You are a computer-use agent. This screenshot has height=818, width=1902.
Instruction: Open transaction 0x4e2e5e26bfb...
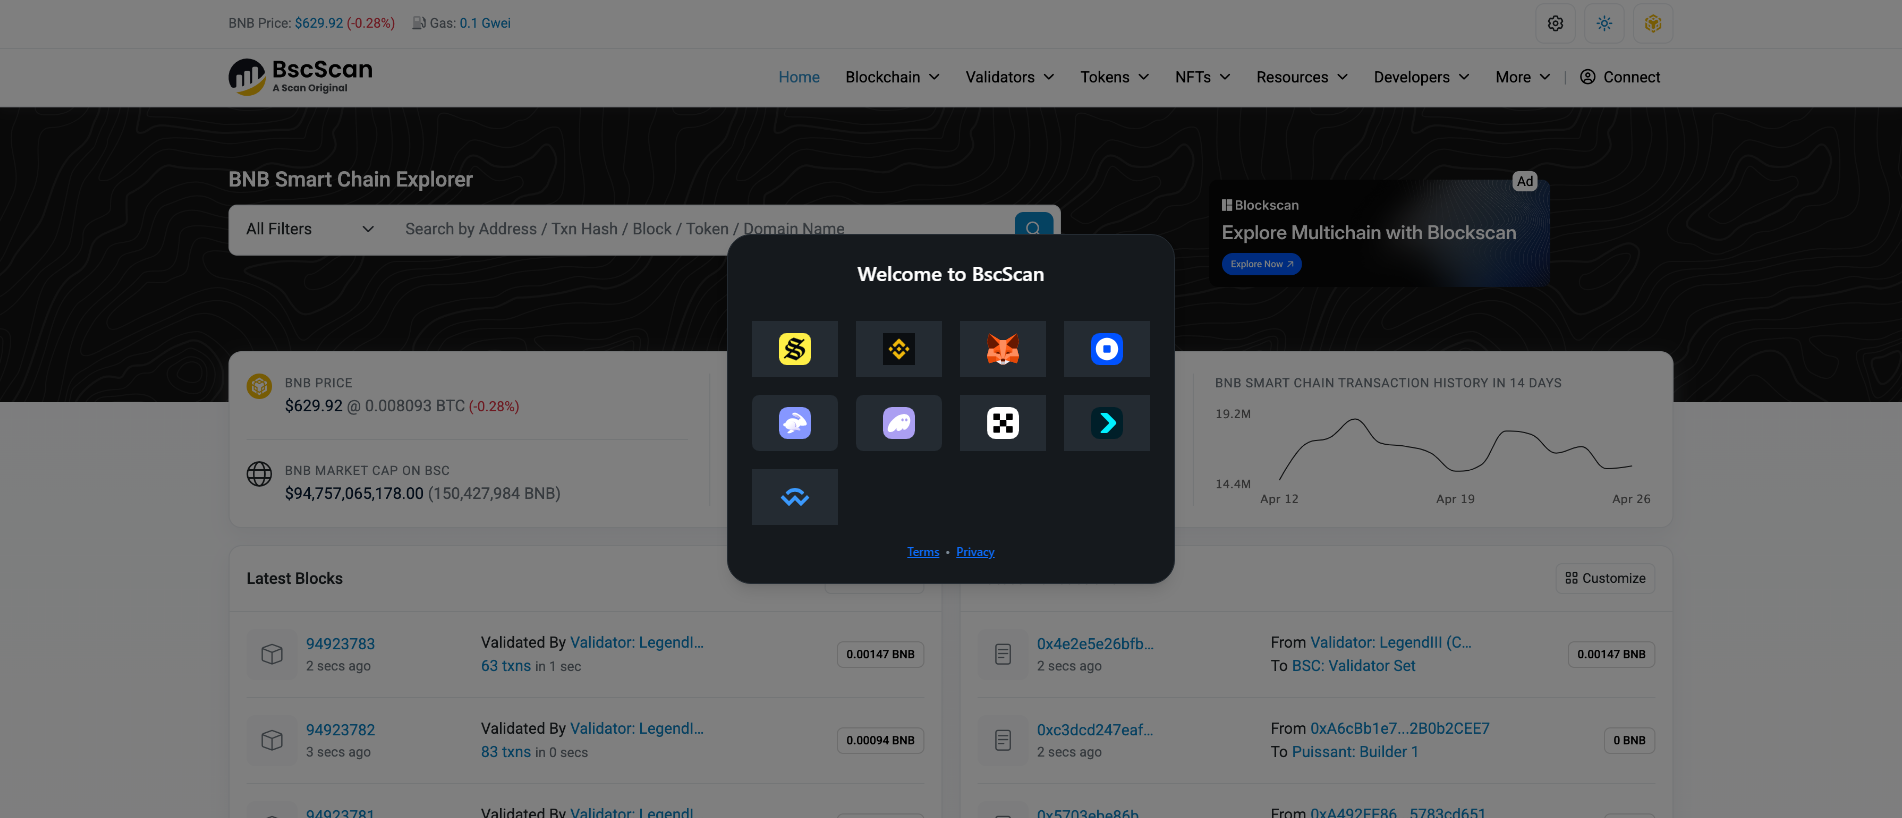pyautogui.click(x=1095, y=644)
